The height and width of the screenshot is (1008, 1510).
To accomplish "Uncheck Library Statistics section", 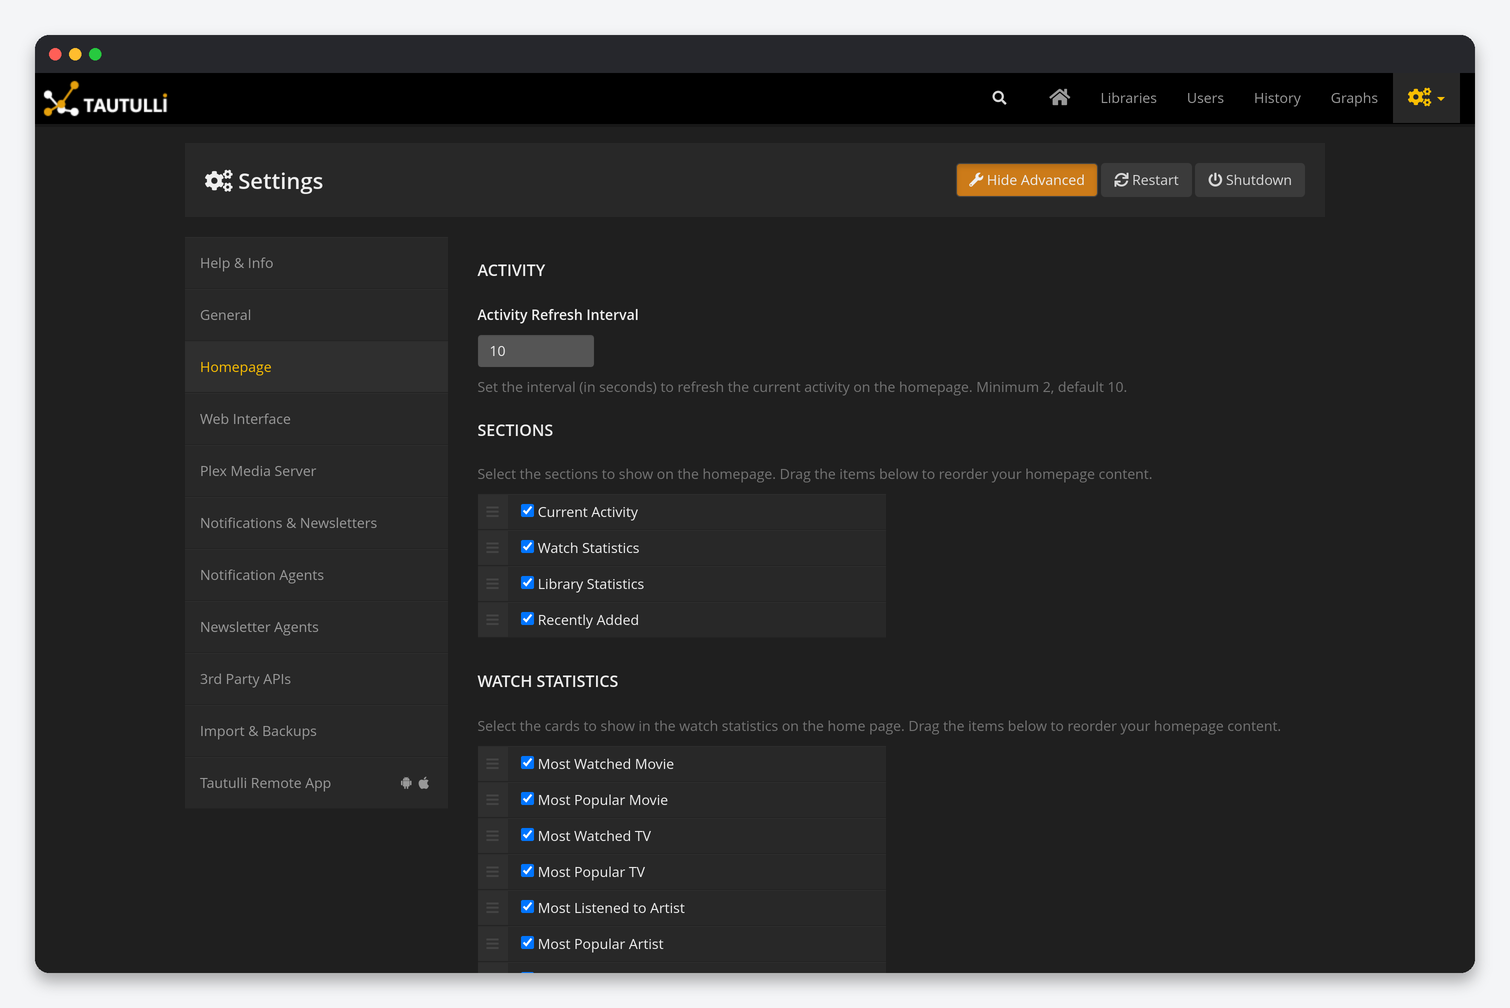I will [x=527, y=583].
